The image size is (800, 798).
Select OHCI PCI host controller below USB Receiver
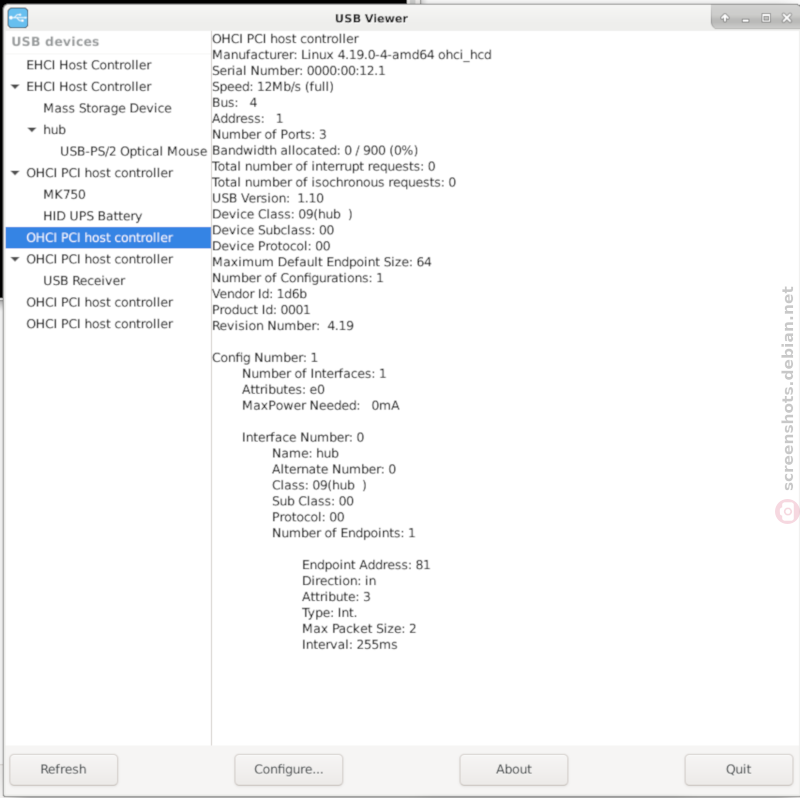(99, 302)
